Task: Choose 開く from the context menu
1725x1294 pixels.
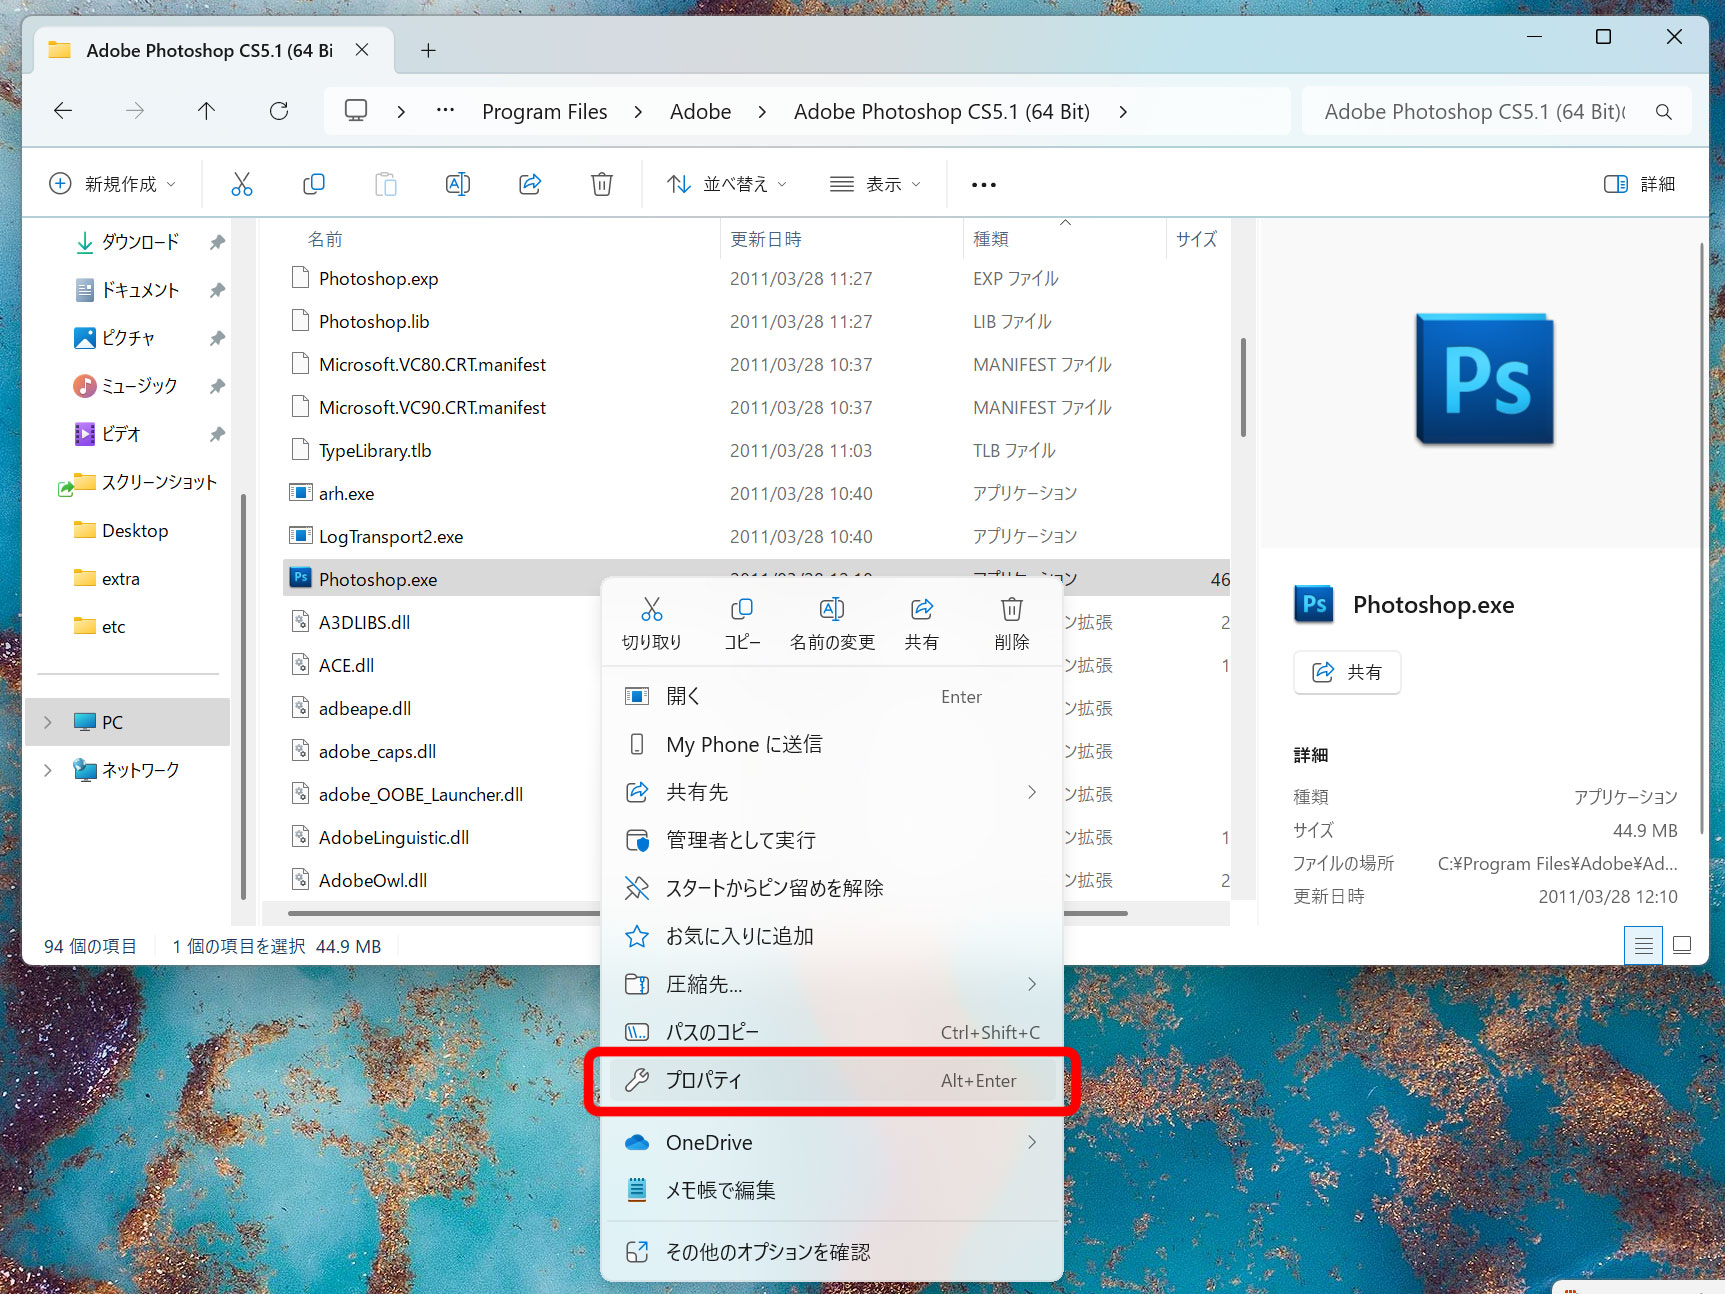Action: click(x=832, y=696)
